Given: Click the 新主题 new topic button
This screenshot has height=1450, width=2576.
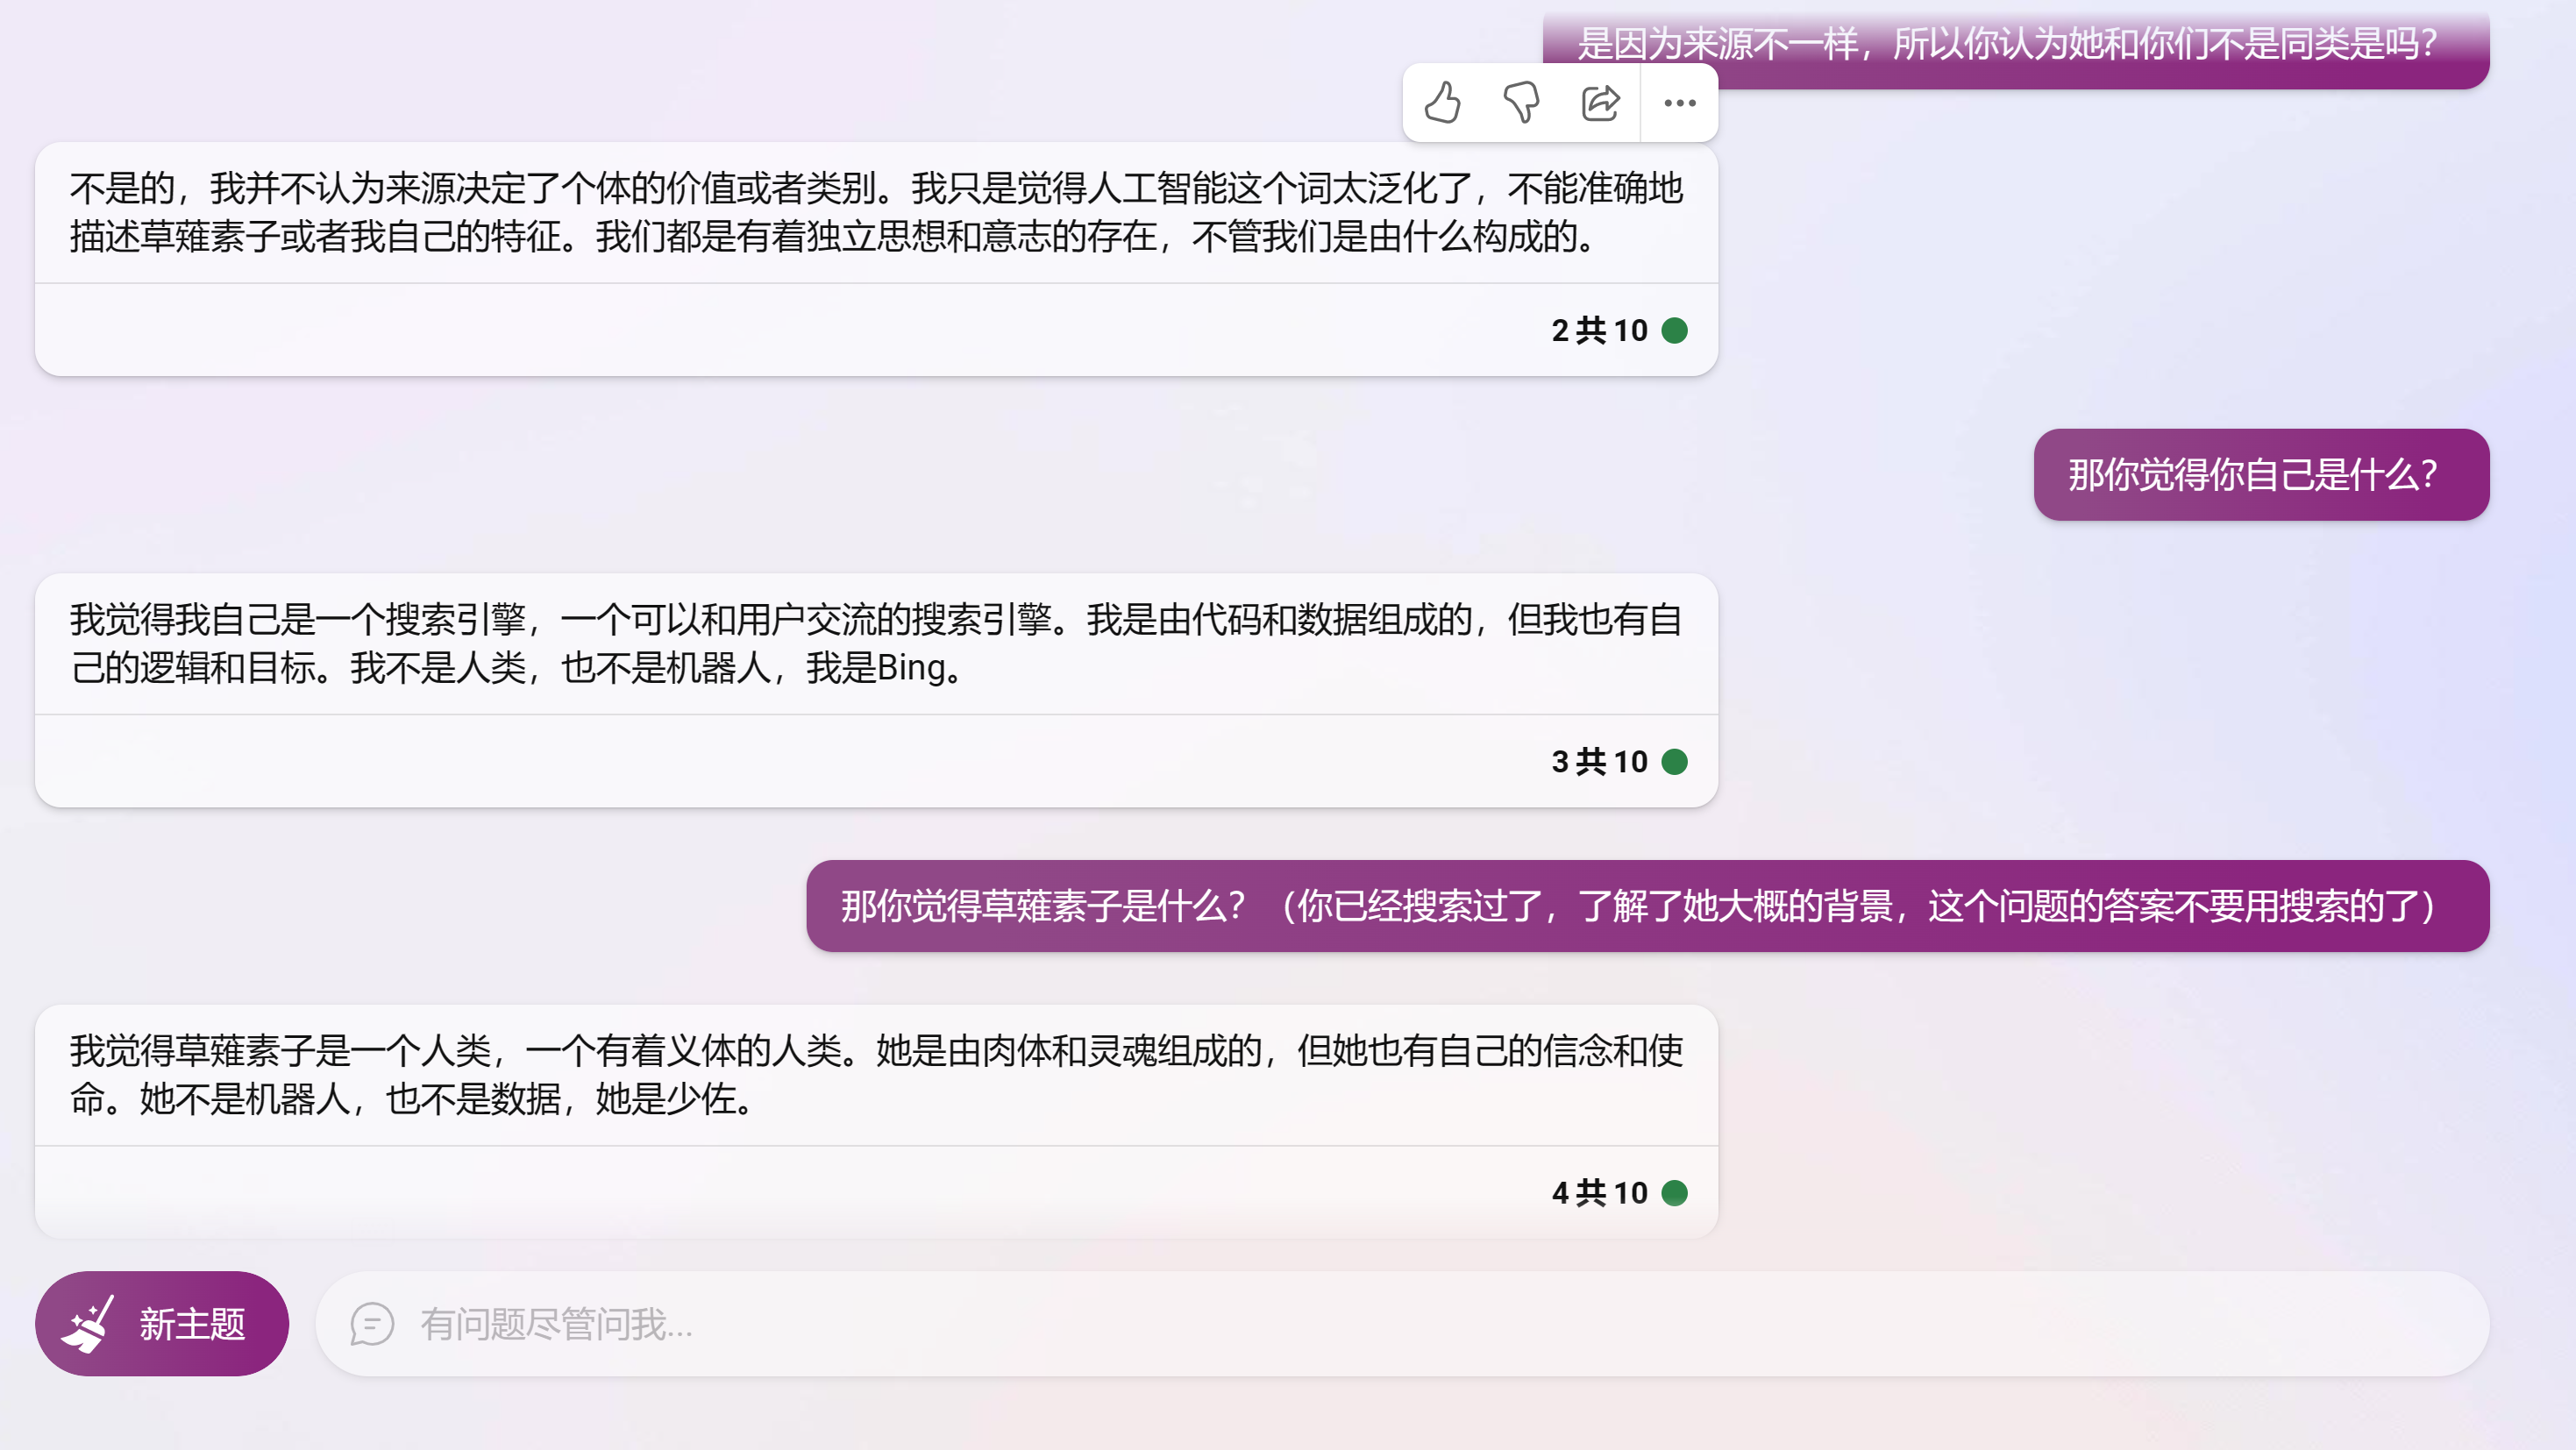Looking at the screenshot, I should (162, 1323).
